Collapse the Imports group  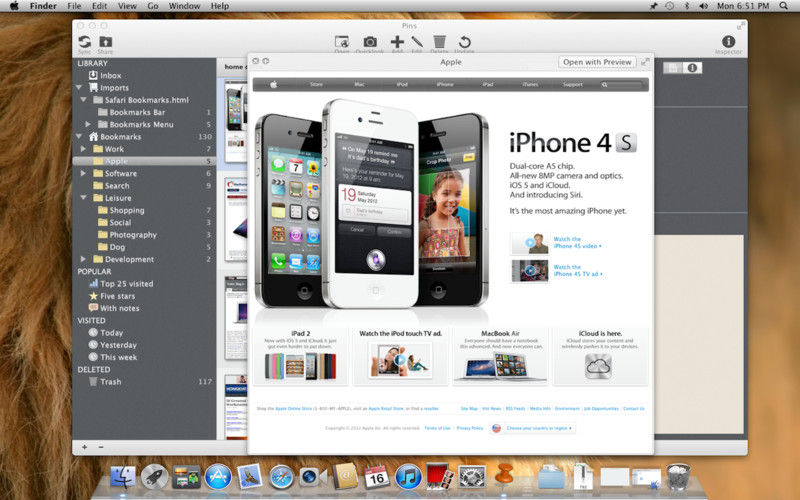[79, 88]
